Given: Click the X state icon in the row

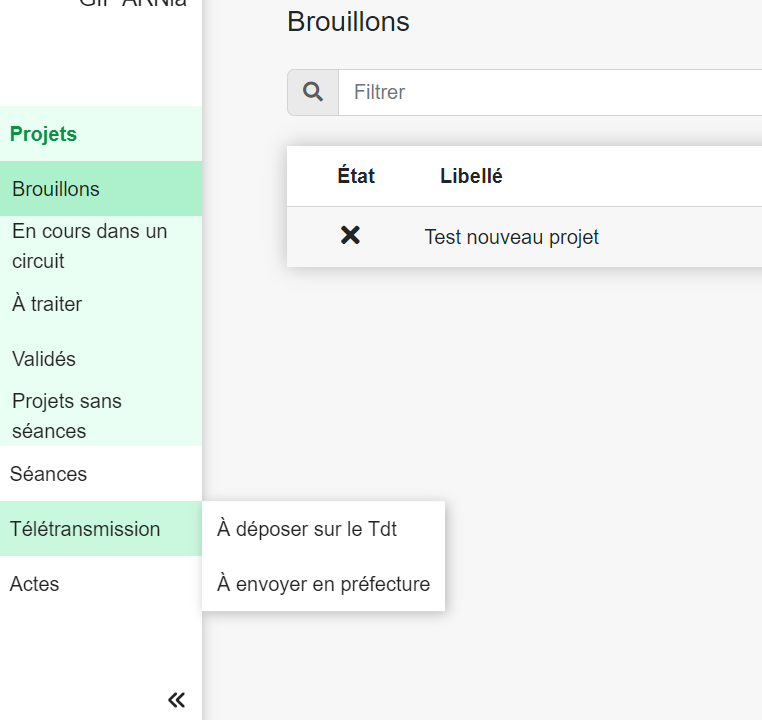Looking at the screenshot, I should 350,236.
